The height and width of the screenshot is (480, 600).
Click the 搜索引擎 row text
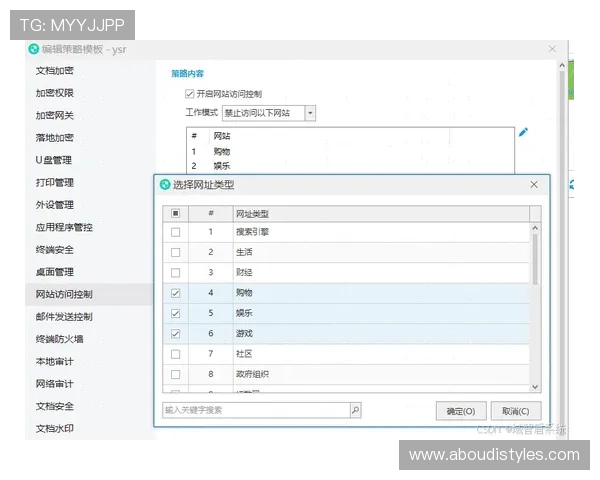[x=253, y=232]
